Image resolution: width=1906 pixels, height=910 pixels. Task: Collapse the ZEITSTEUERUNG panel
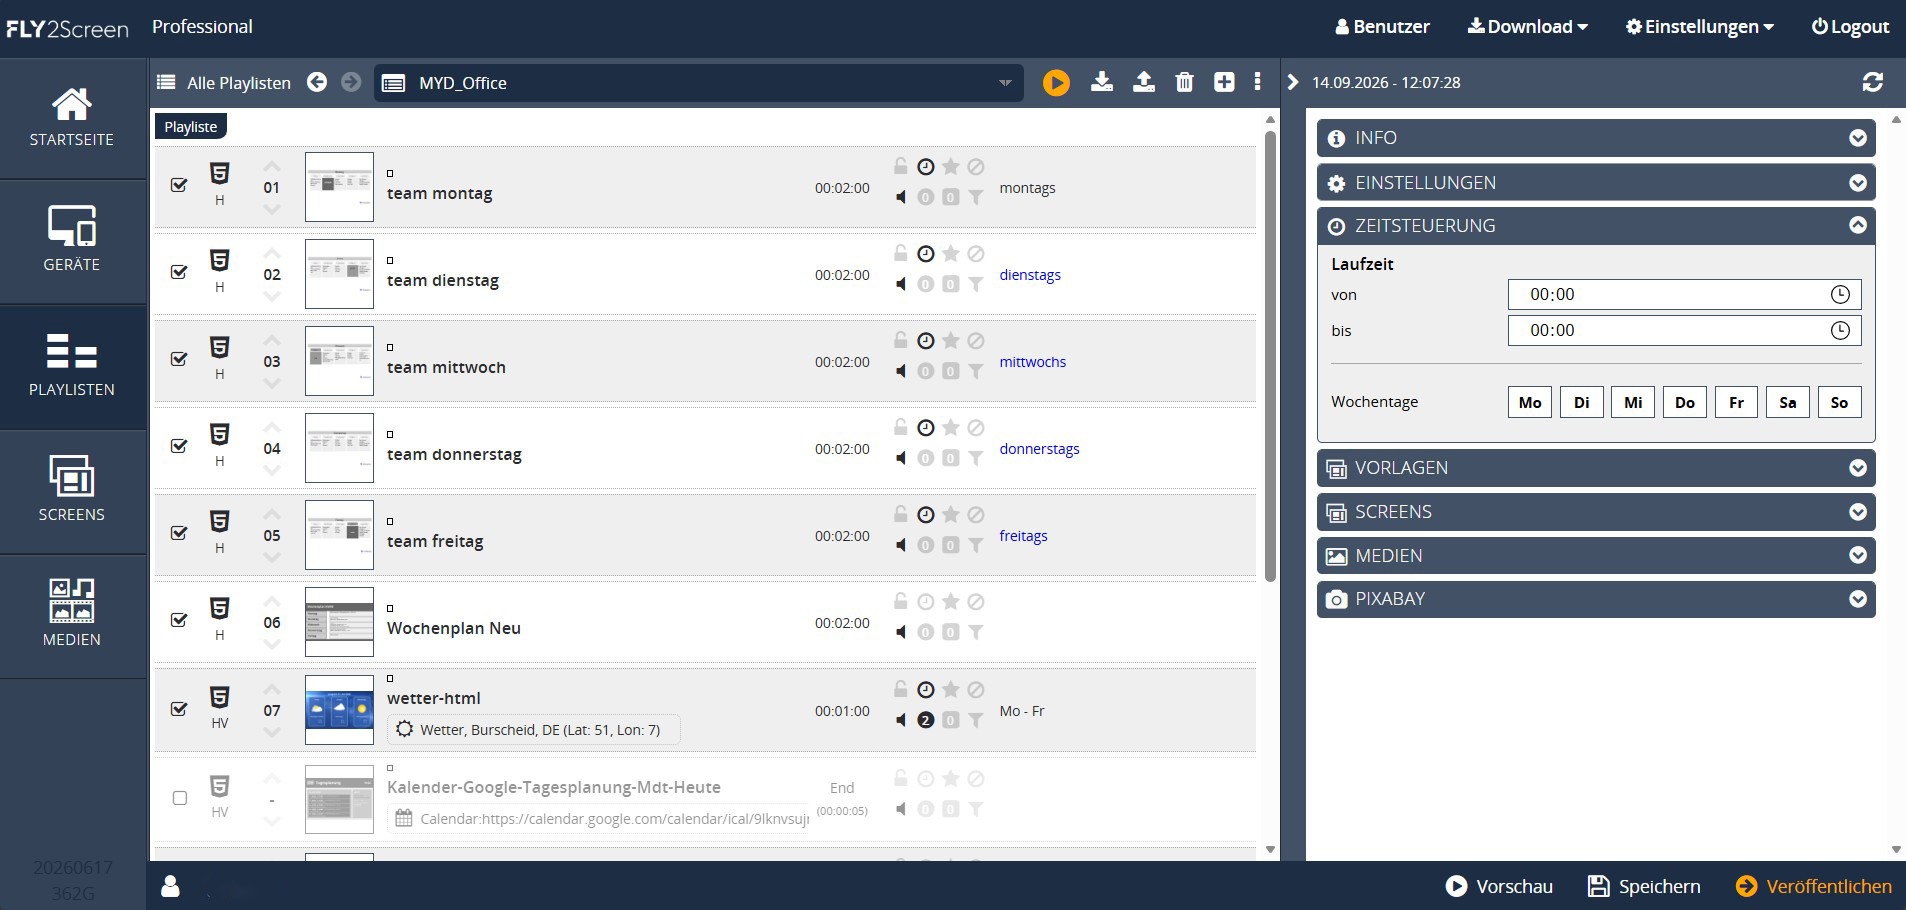pos(1596,226)
